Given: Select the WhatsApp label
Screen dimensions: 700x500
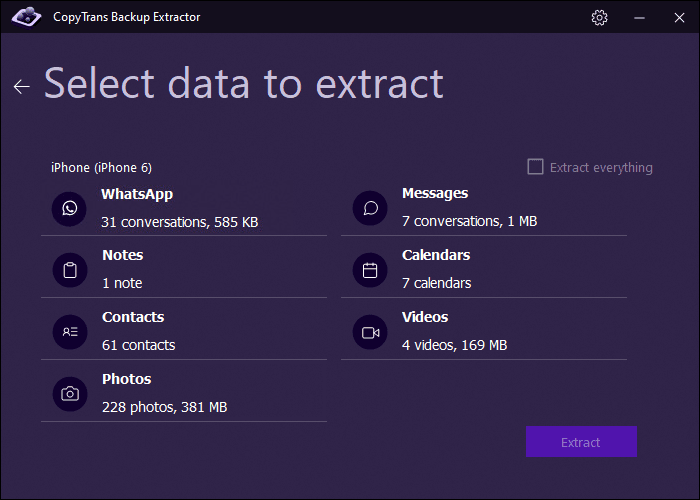Looking at the screenshot, I should point(137,195).
